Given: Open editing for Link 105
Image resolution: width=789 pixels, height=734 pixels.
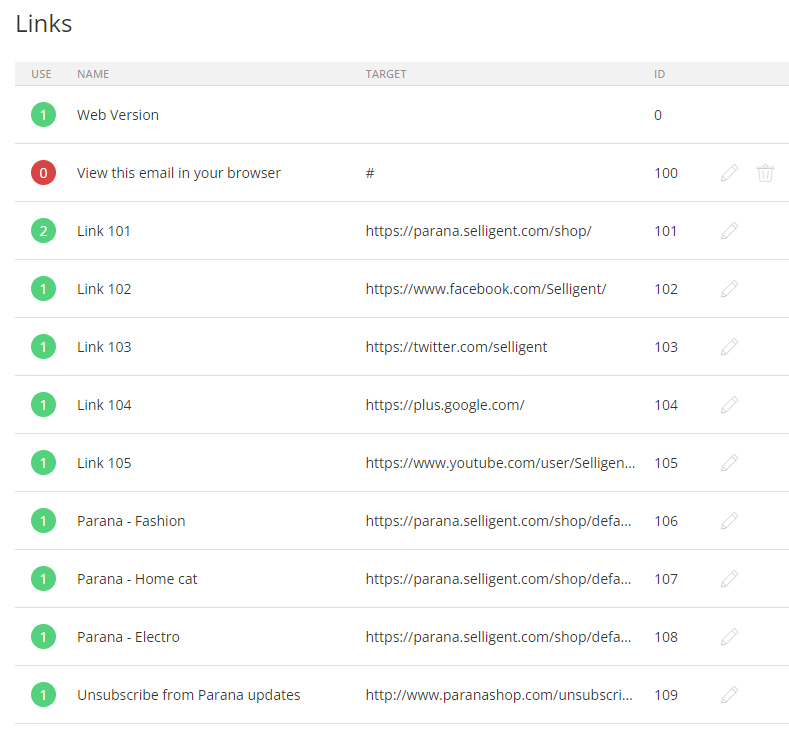Looking at the screenshot, I should pyautogui.click(x=729, y=463).
